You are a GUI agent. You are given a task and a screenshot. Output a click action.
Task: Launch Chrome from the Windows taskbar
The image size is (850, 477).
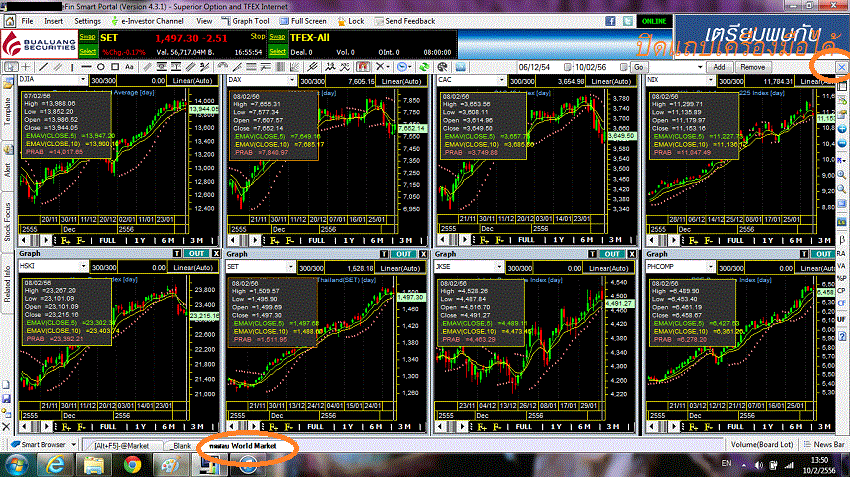pos(132,465)
